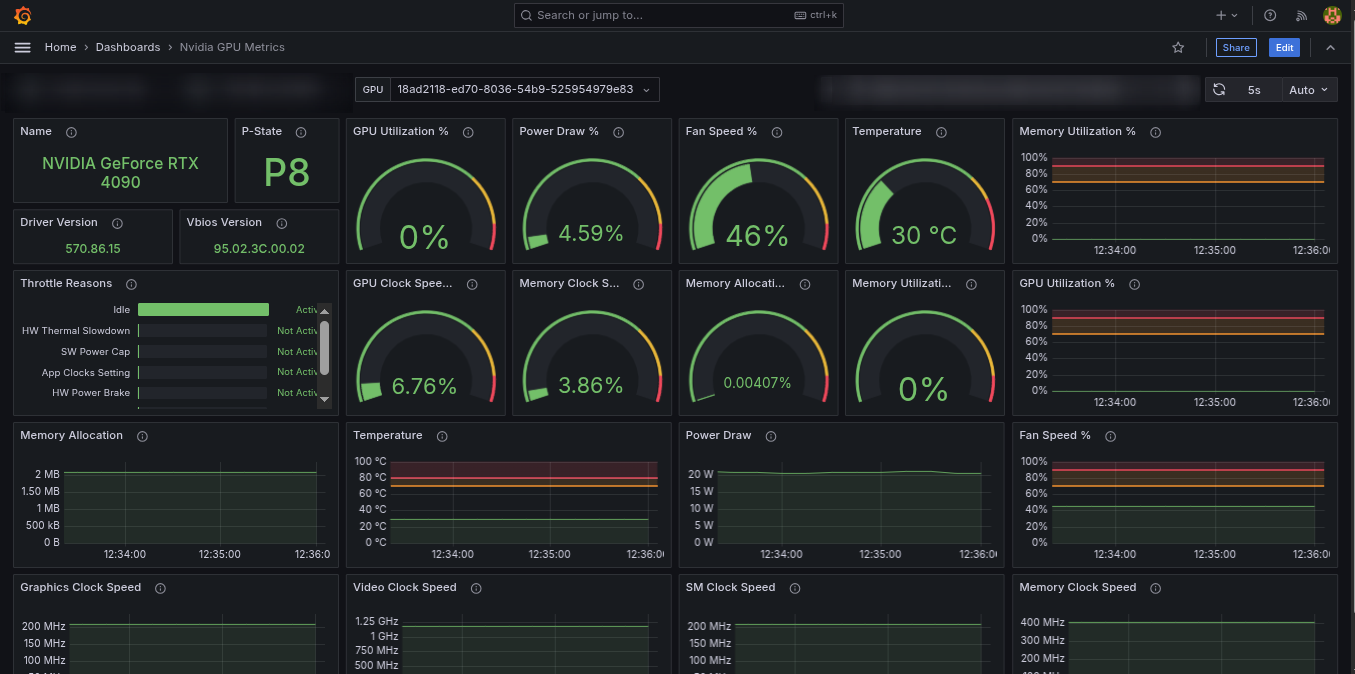Show info icon for GPU Utilization % gauge
1355x674 pixels.
click(x=468, y=132)
